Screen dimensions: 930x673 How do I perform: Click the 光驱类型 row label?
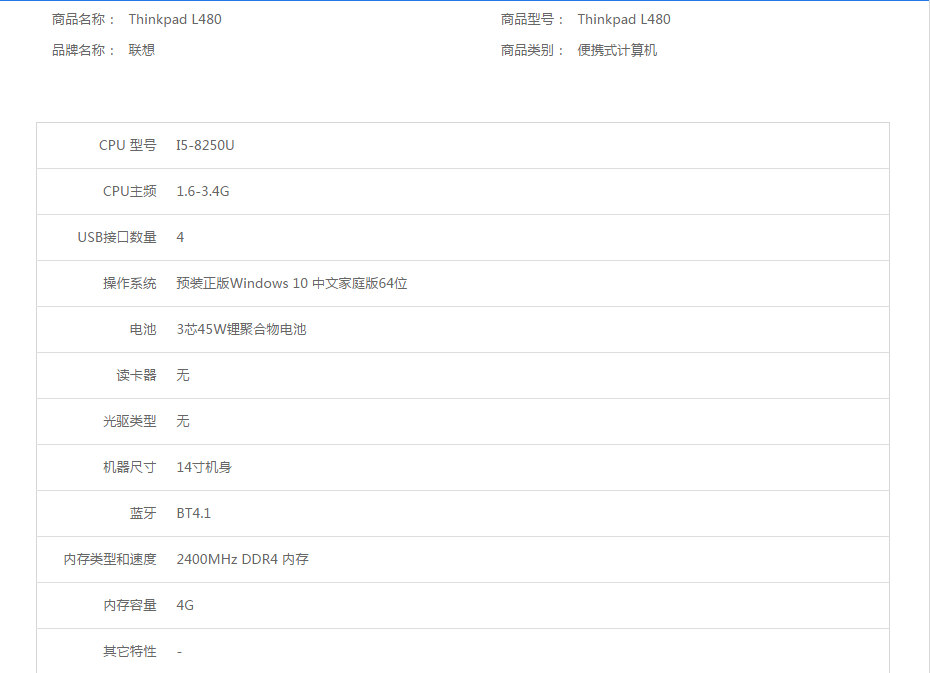[130, 422]
